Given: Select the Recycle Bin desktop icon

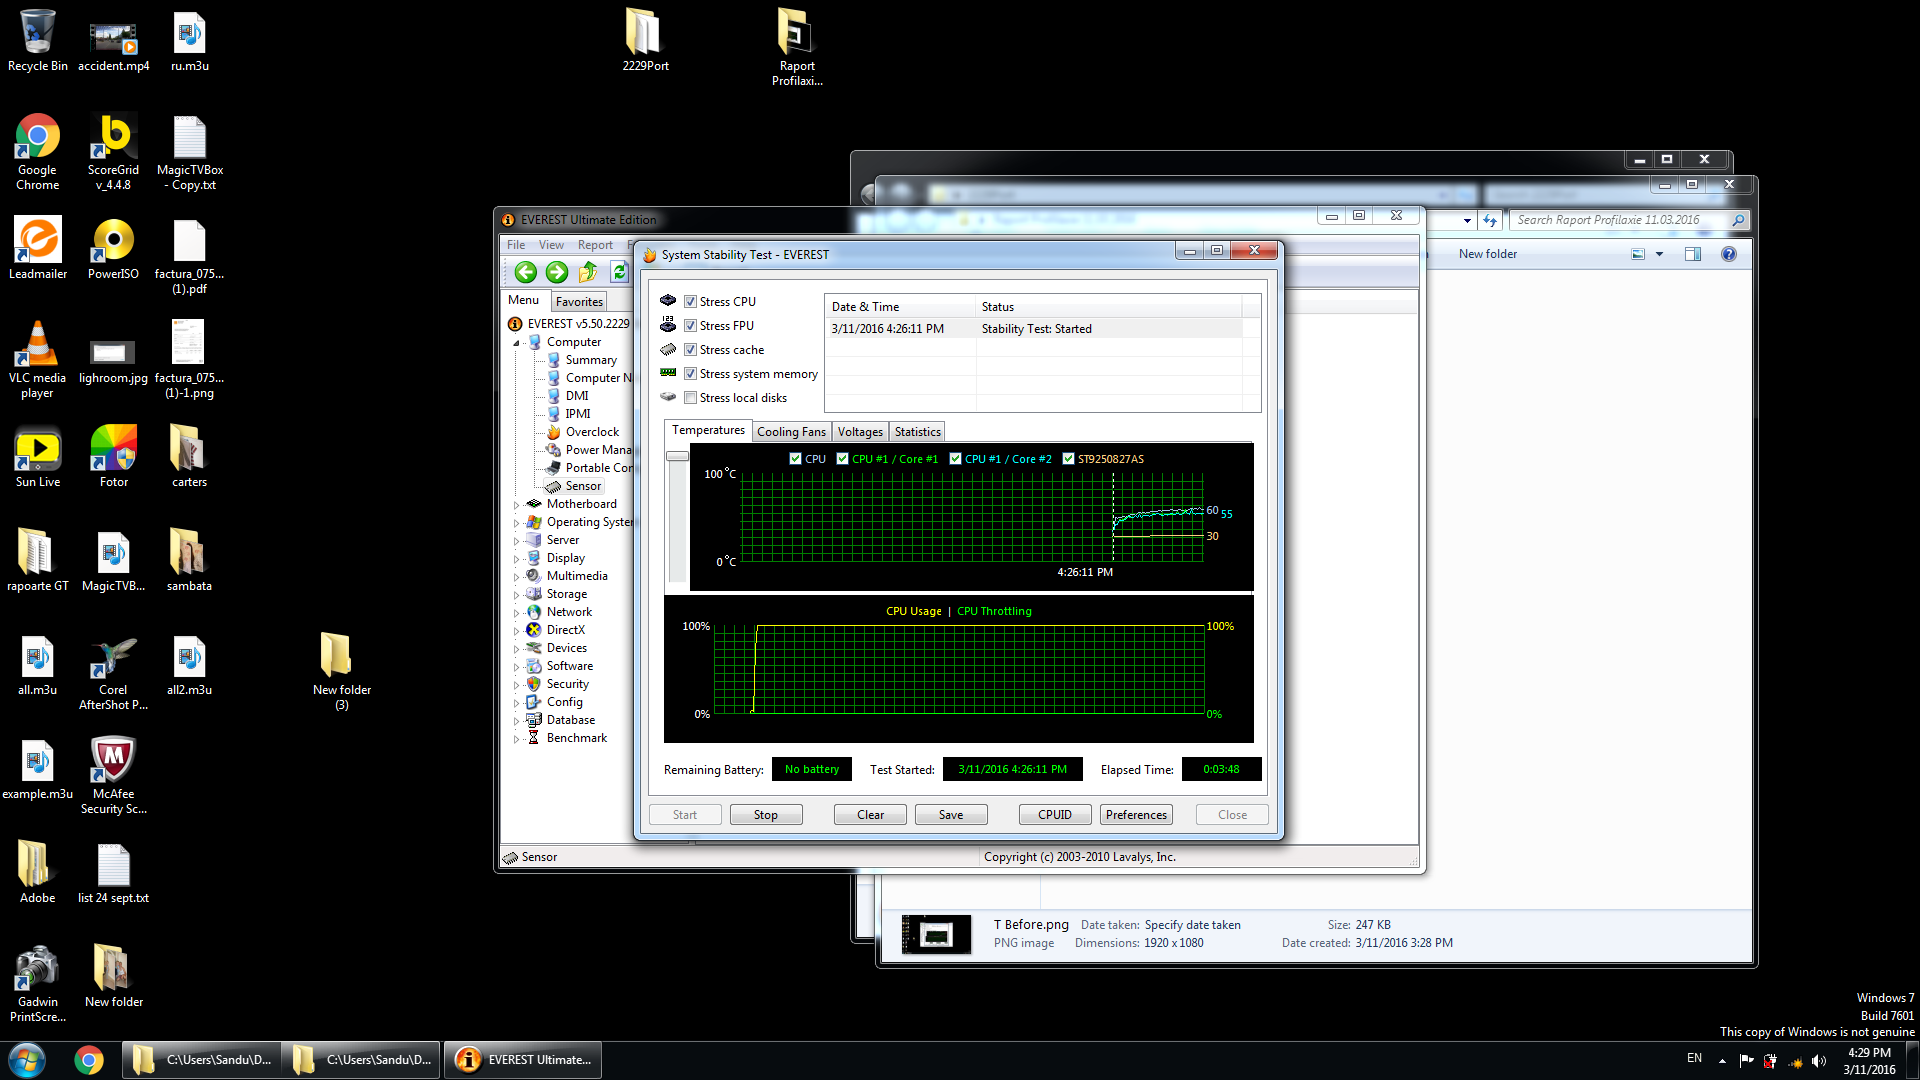Looking at the screenshot, I should tap(37, 40).
